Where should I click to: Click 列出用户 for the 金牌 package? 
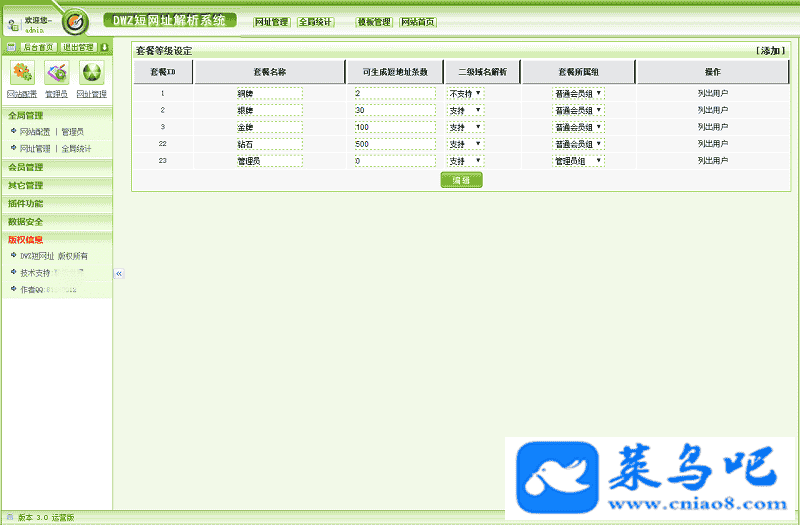click(x=713, y=127)
